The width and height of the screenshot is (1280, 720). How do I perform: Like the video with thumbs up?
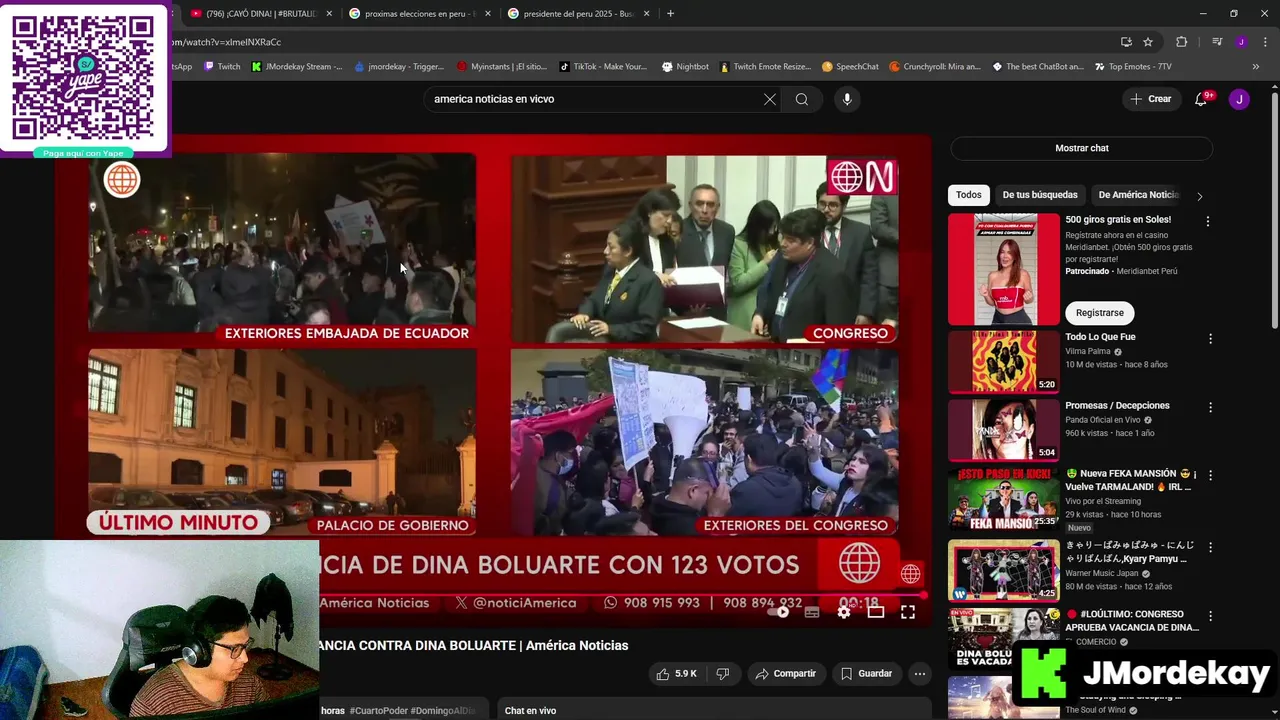coord(677,674)
